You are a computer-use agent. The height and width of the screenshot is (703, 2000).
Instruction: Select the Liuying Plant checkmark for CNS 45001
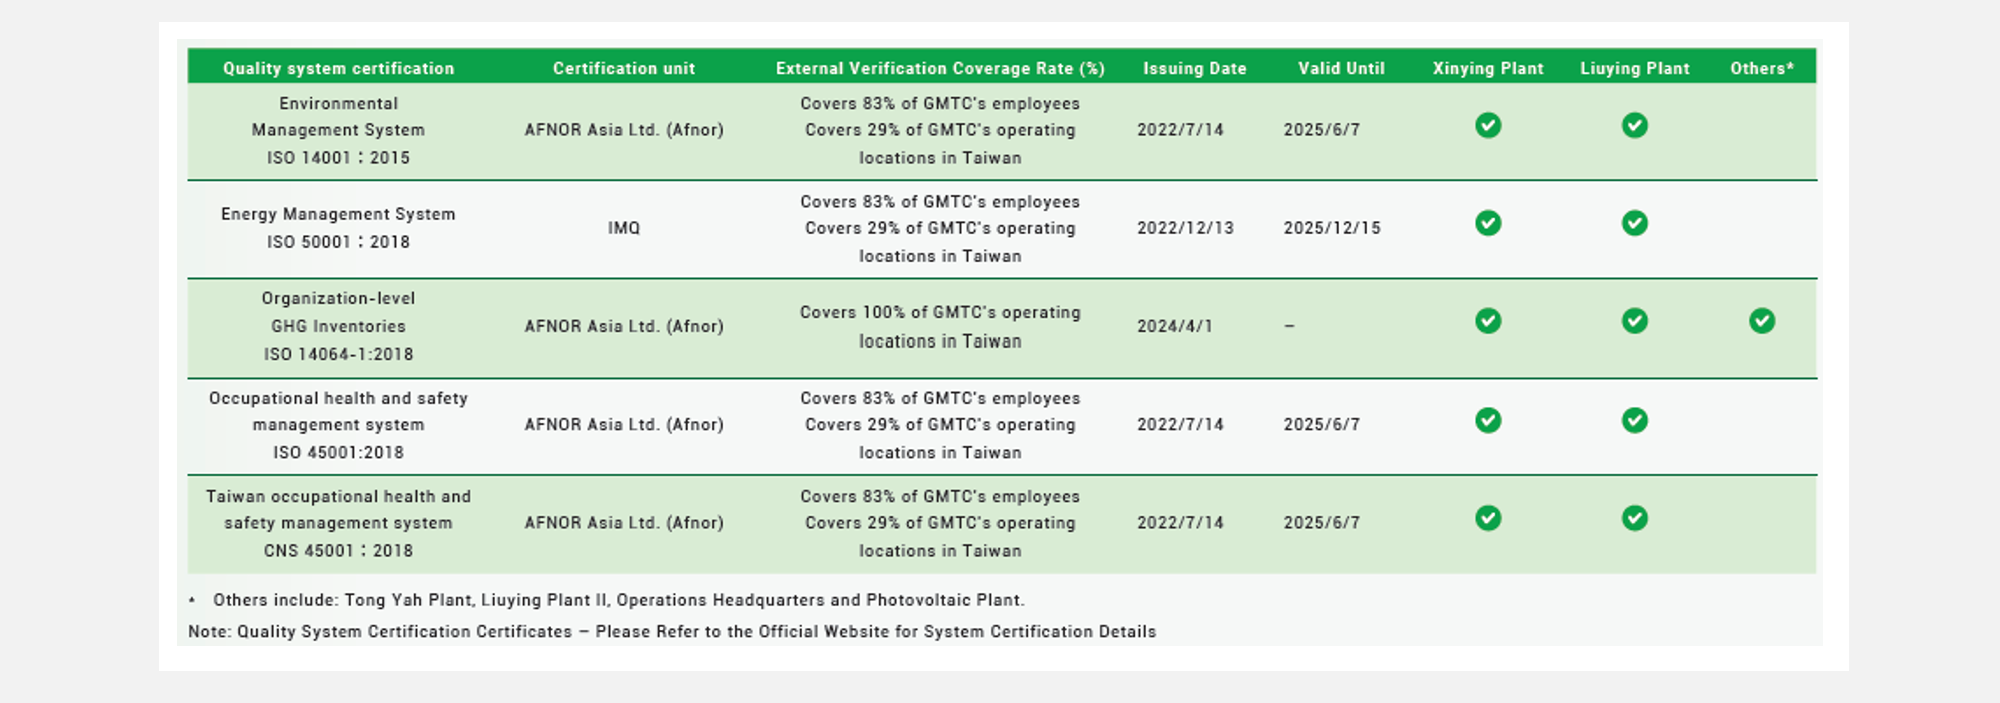click(1635, 518)
